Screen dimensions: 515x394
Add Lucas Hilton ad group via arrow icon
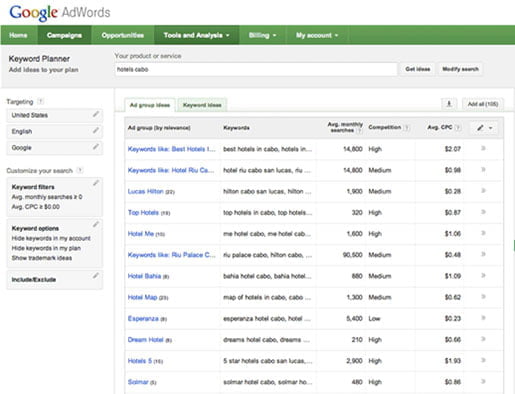click(483, 191)
